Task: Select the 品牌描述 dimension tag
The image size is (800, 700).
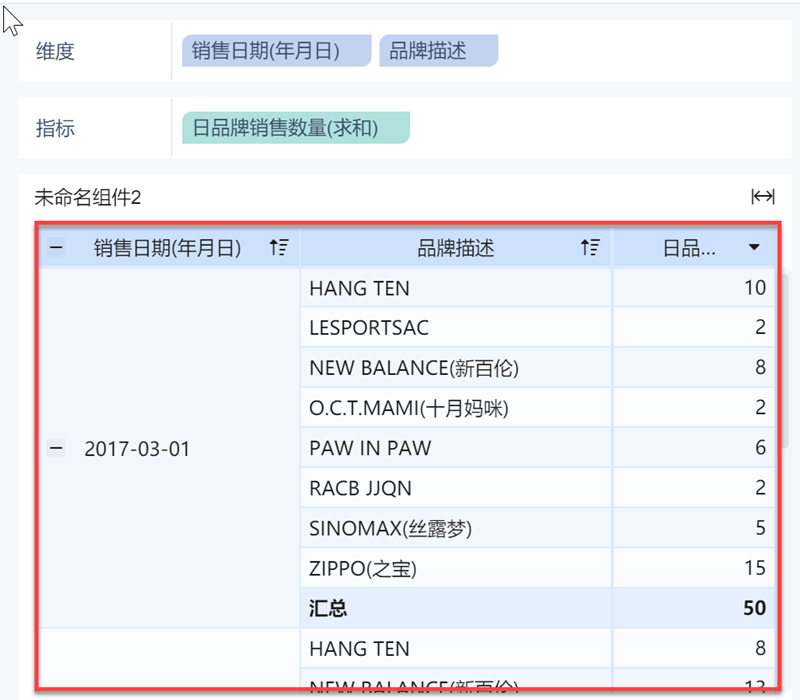Action: pyautogui.click(x=438, y=50)
